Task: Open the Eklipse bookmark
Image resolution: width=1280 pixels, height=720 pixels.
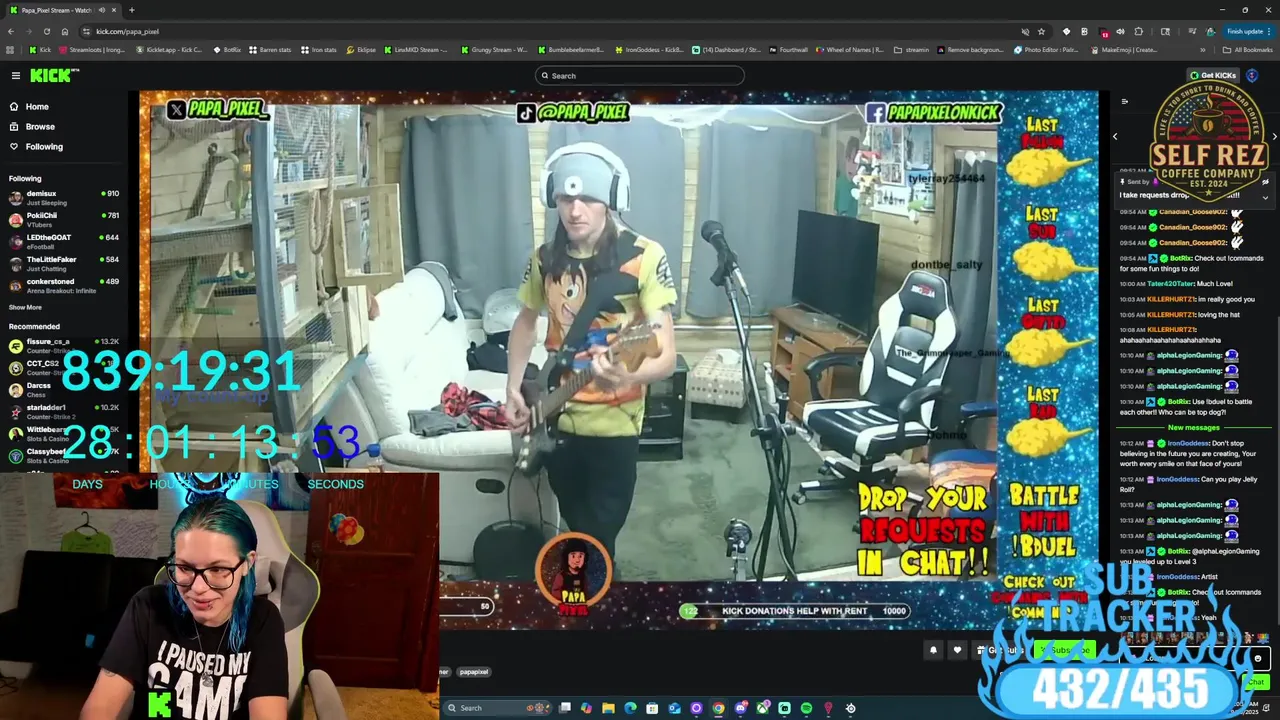Action: (361, 49)
